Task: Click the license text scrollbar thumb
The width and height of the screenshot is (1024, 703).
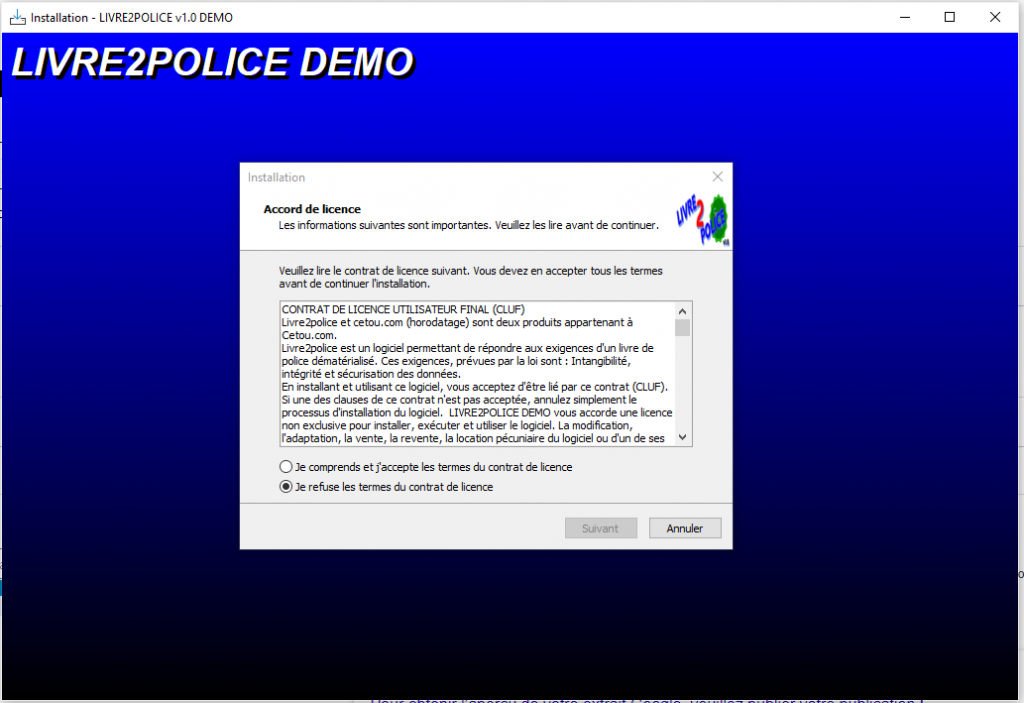Action: 683,327
